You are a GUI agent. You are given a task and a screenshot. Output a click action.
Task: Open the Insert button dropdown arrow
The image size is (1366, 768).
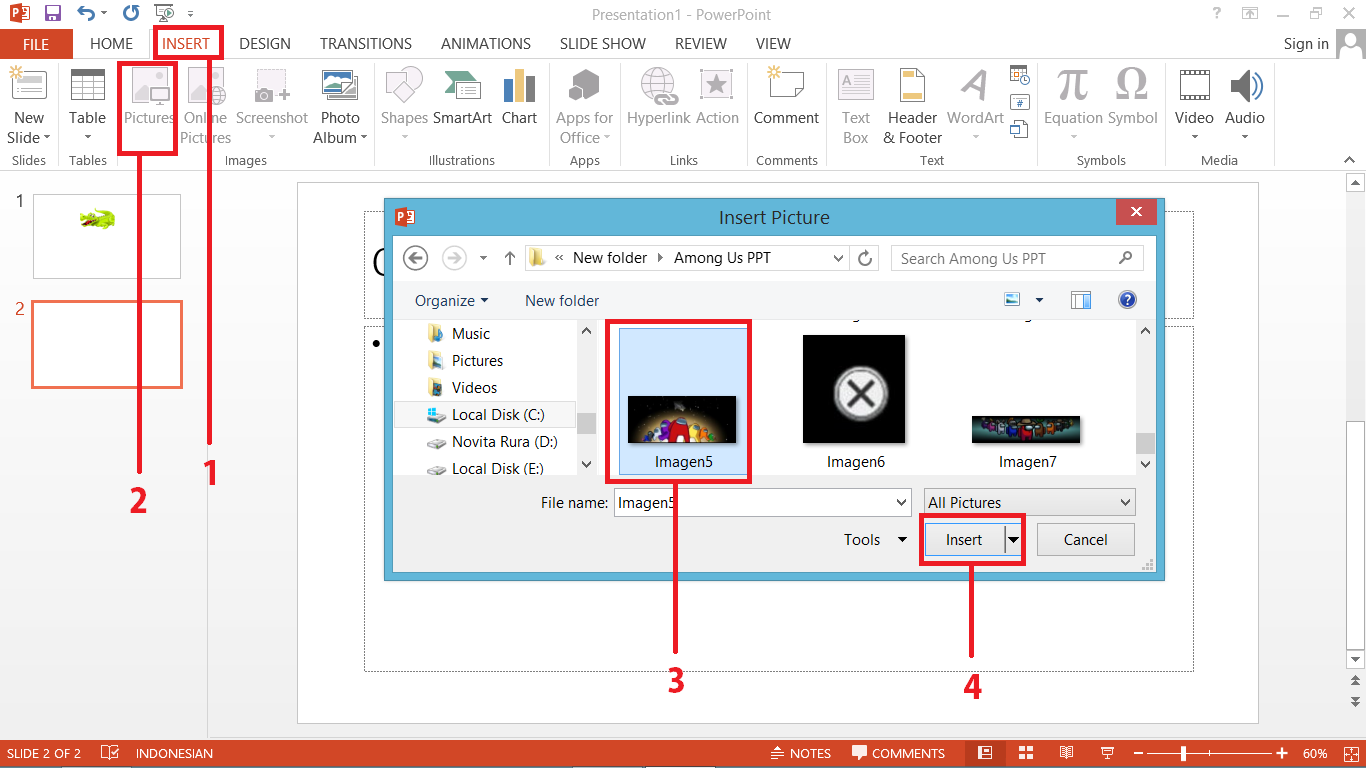(1014, 540)
